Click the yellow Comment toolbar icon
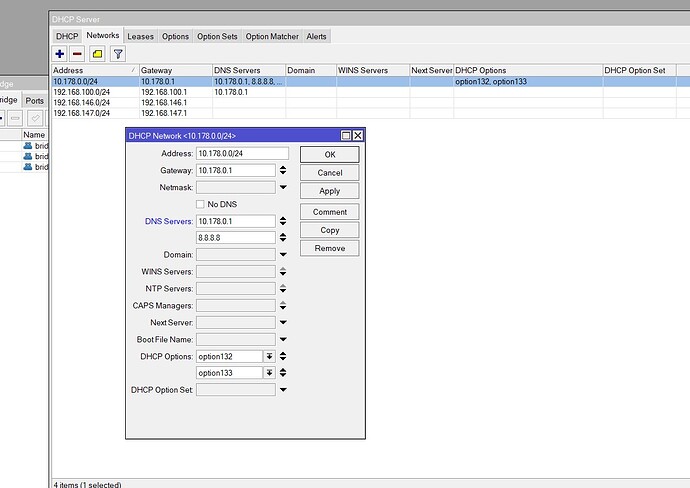690x488 pixels. pyautogui.click(x=98, y=54)
